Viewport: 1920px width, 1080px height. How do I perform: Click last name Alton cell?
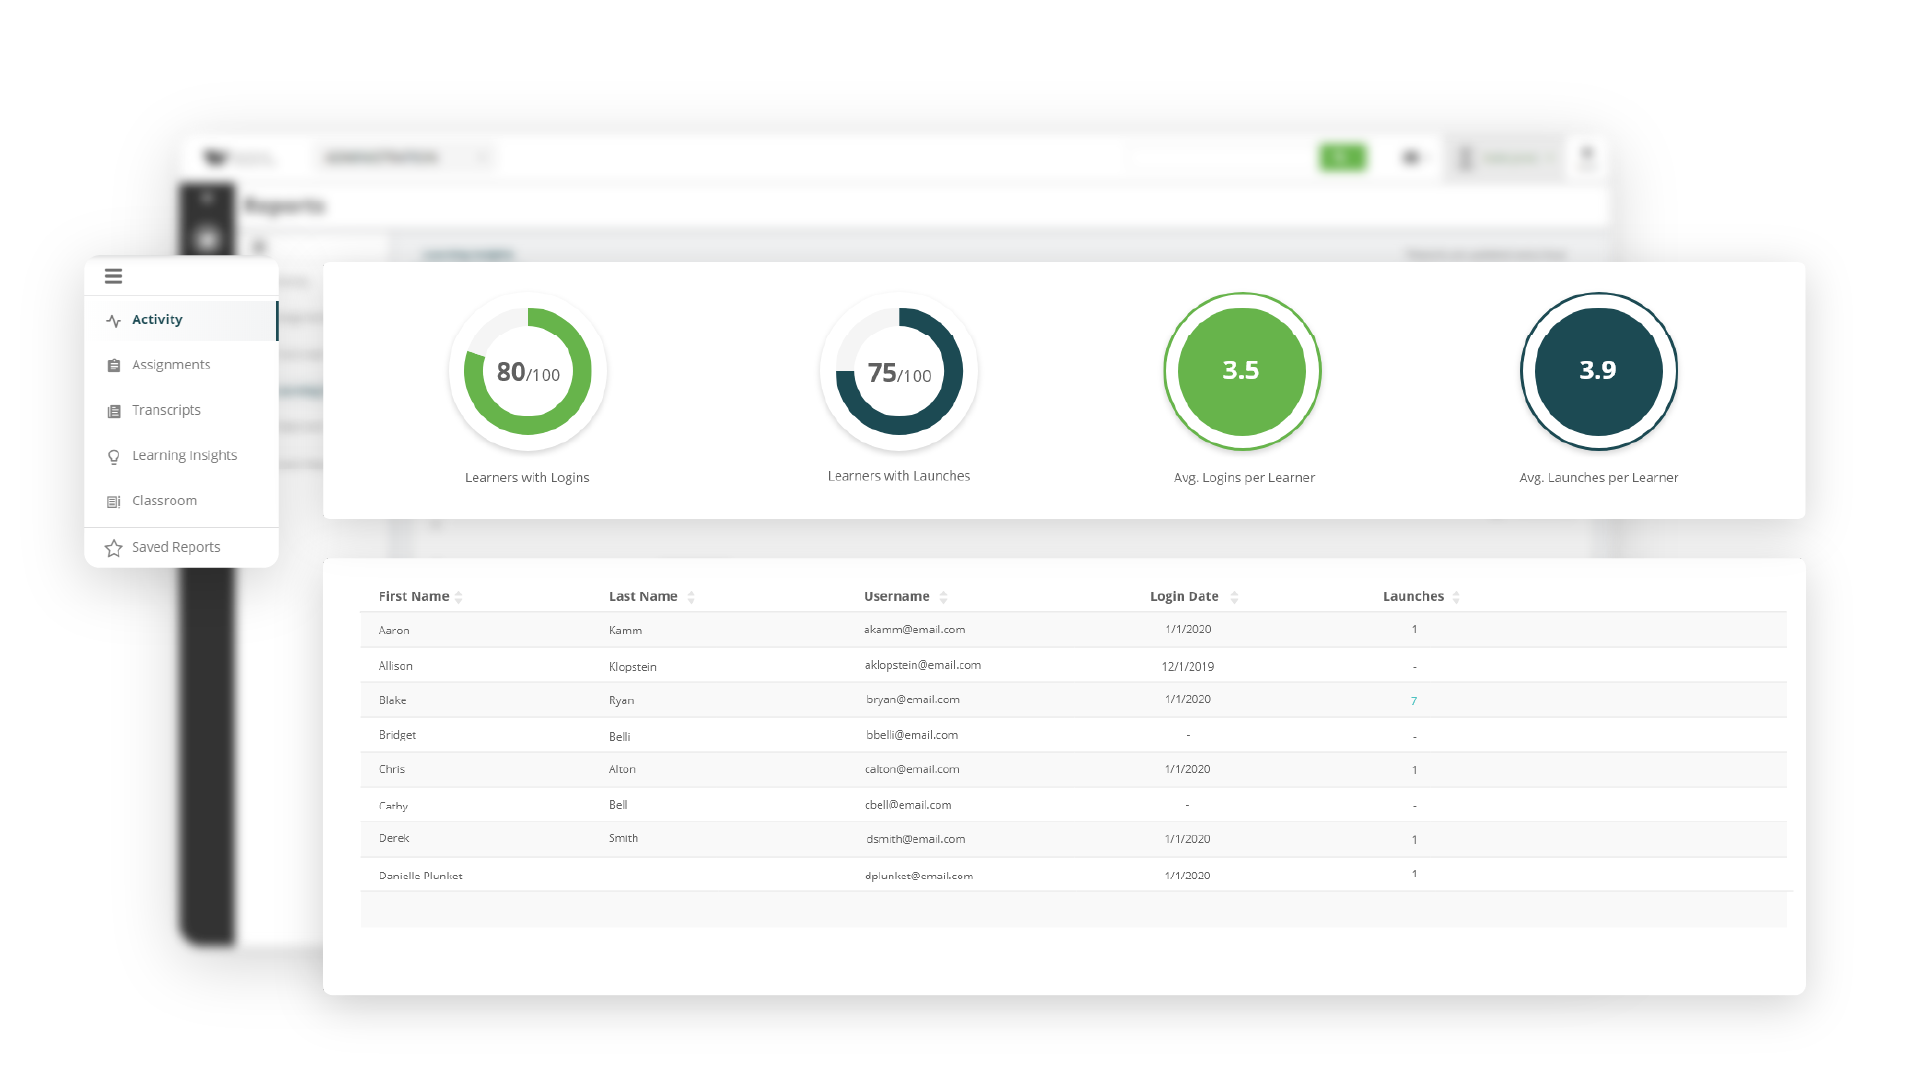pyautogui.click(x=622, y=770)
